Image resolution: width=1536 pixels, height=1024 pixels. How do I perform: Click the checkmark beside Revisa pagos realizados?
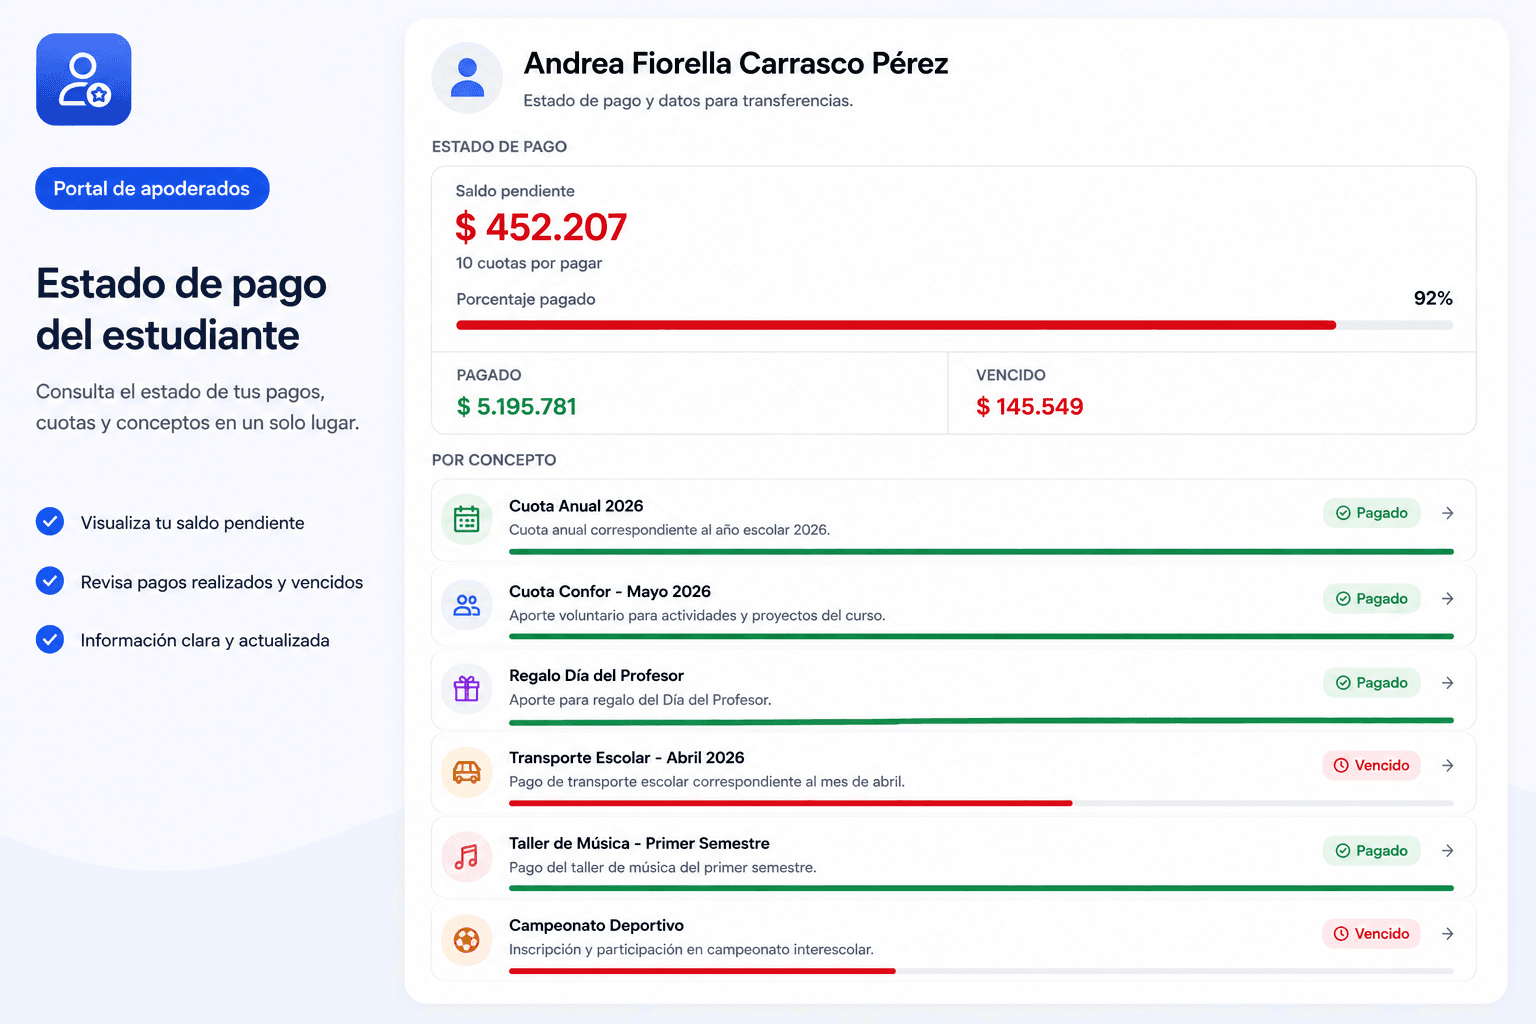[50, 581]
